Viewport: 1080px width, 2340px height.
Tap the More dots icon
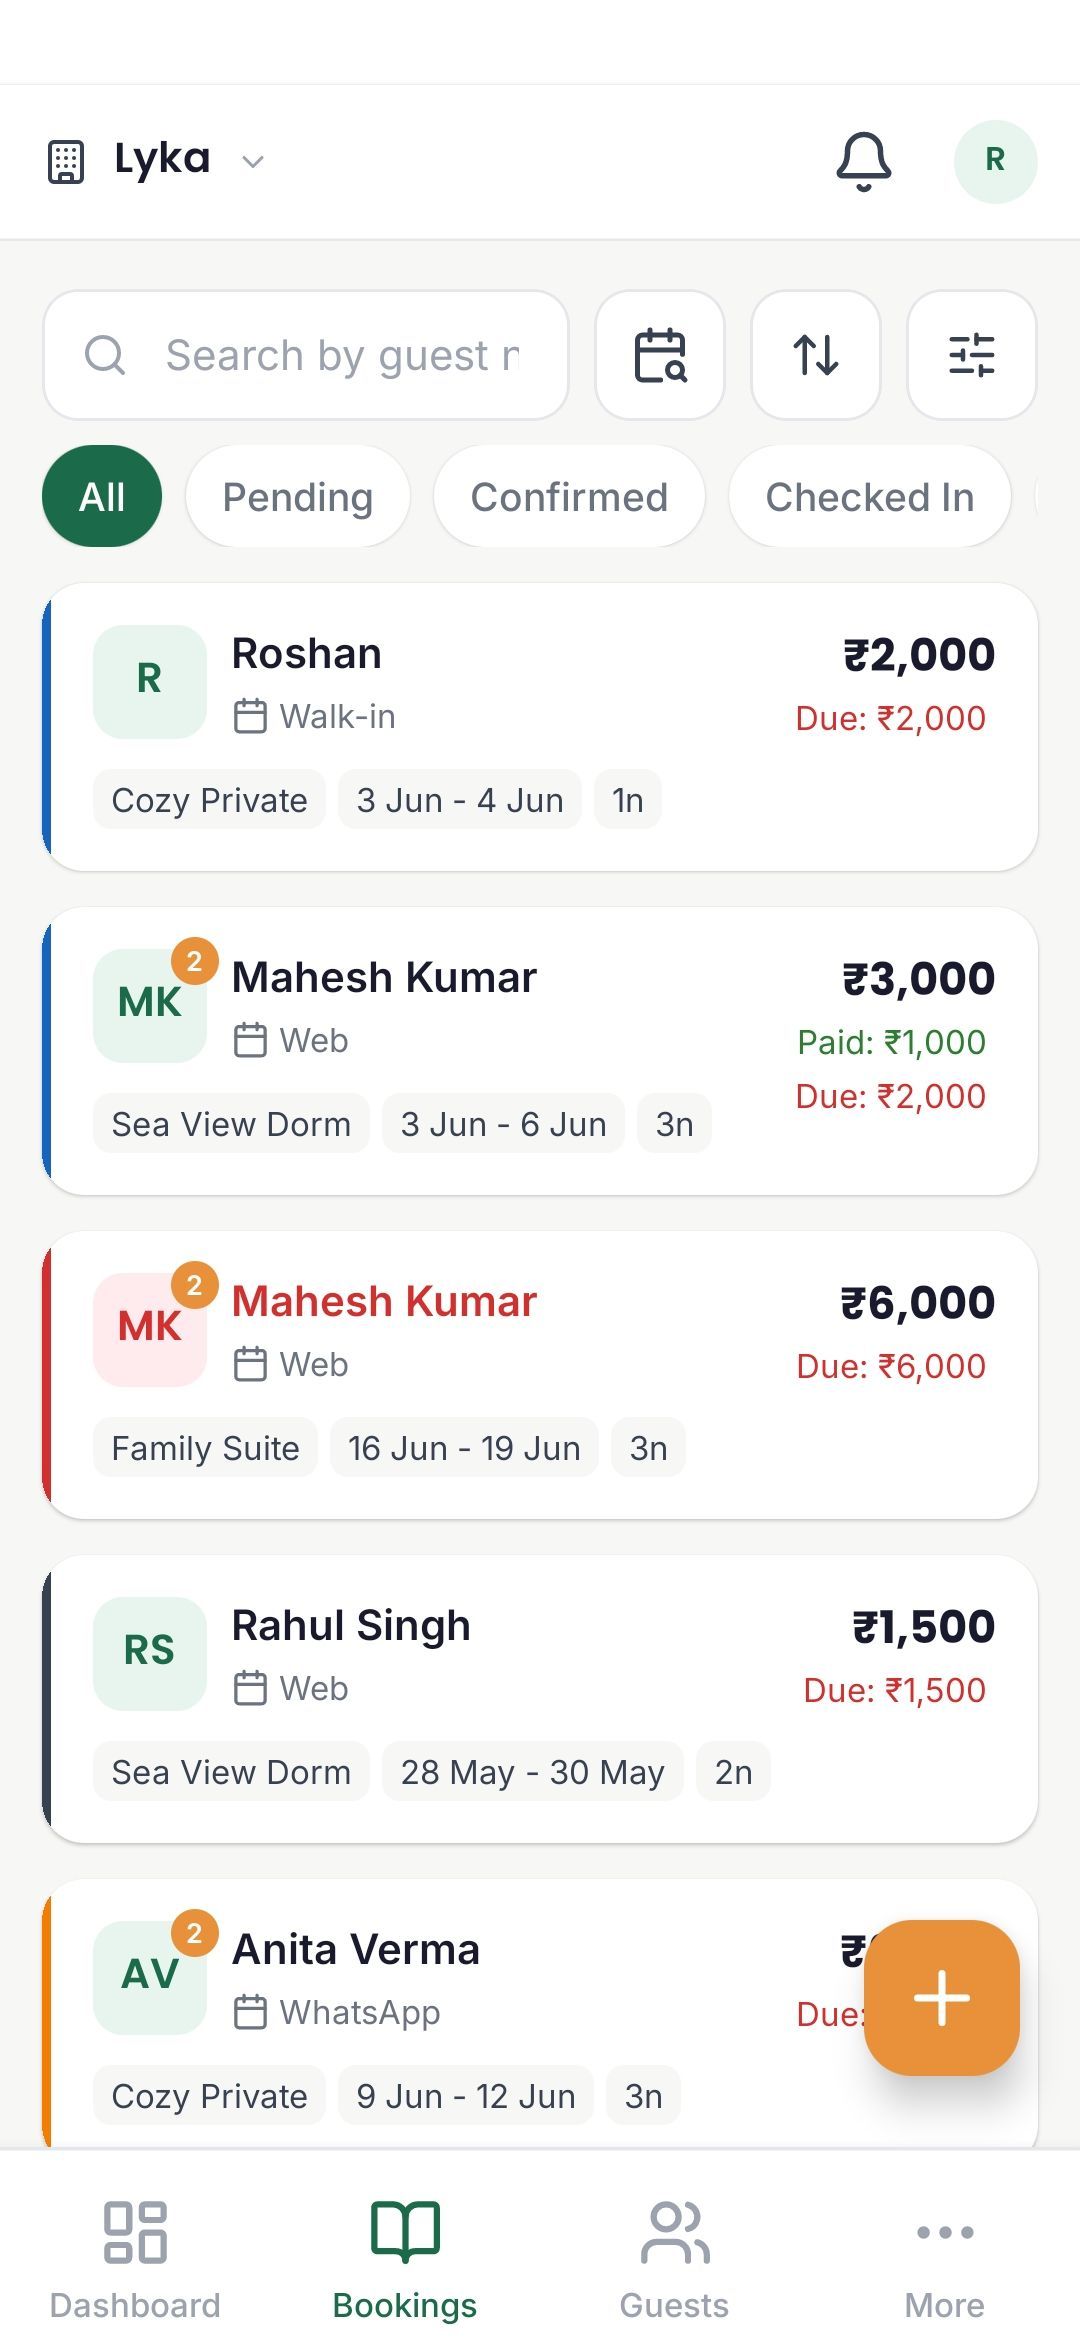[x=945, y=2231]
